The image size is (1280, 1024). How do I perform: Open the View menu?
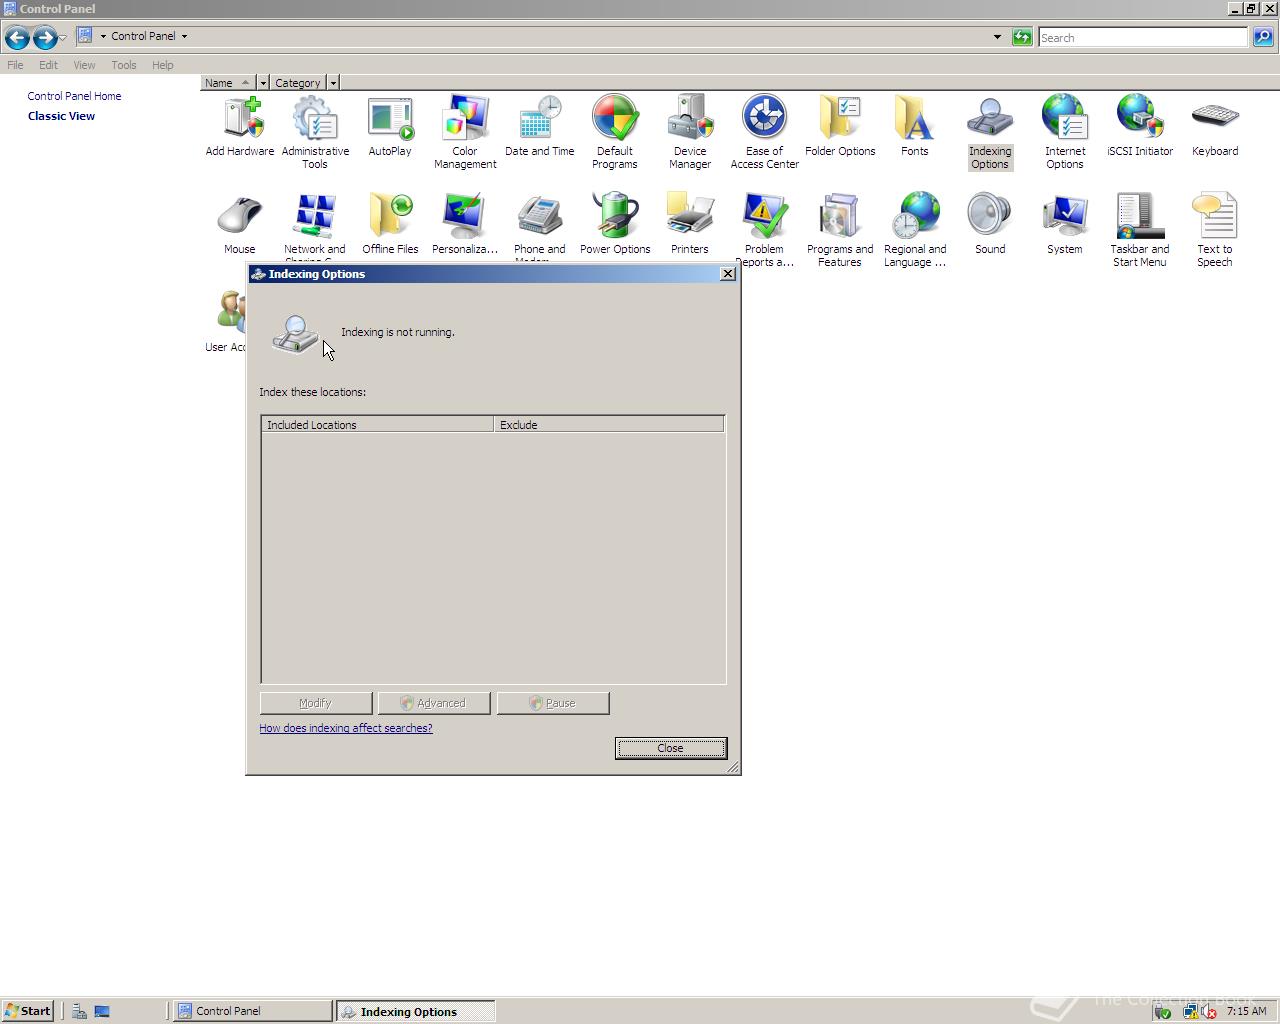(84, 65)
